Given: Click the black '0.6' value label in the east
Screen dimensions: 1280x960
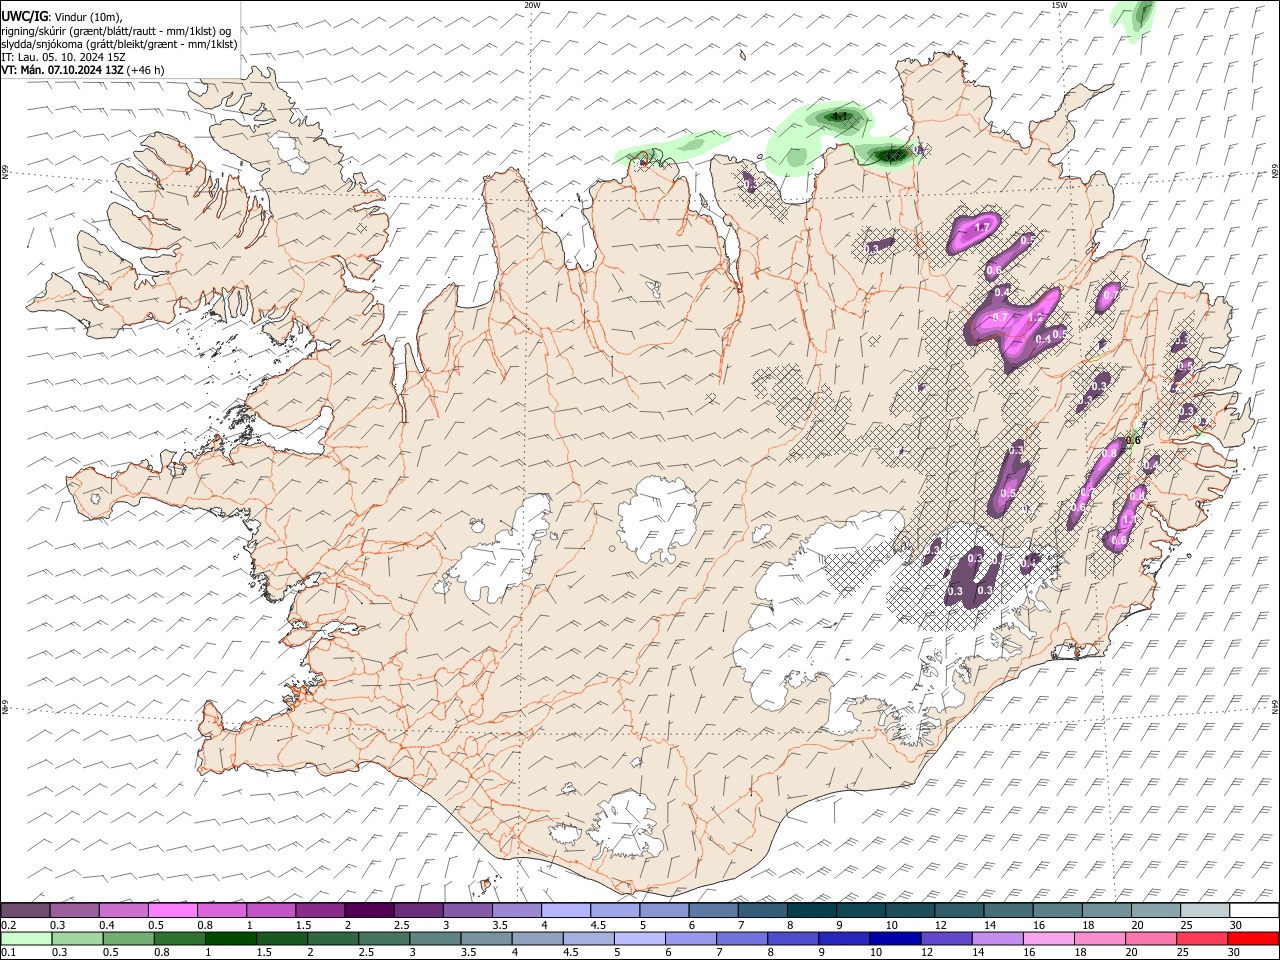Looking at the screenshot, I should (x=1133, y=440).
